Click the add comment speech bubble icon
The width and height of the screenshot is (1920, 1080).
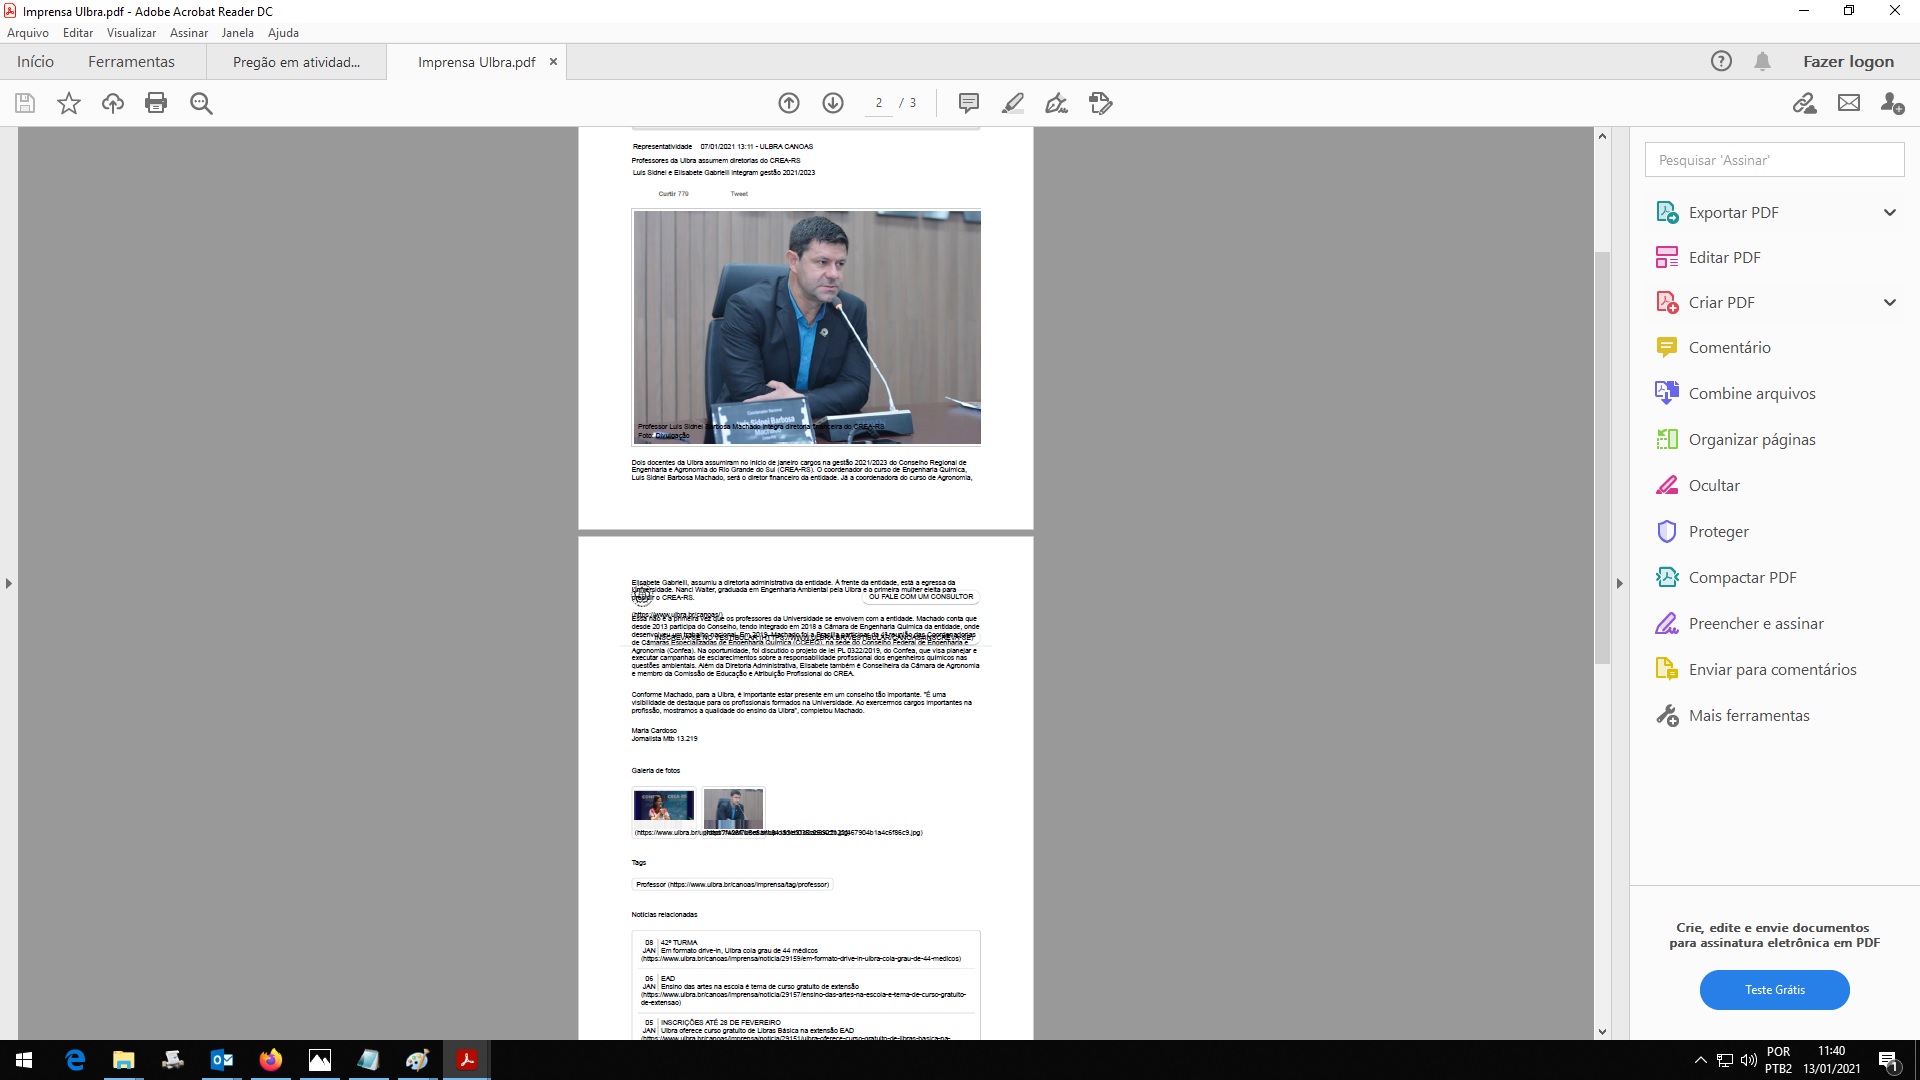pyautogui.click(x=968, y=103)
